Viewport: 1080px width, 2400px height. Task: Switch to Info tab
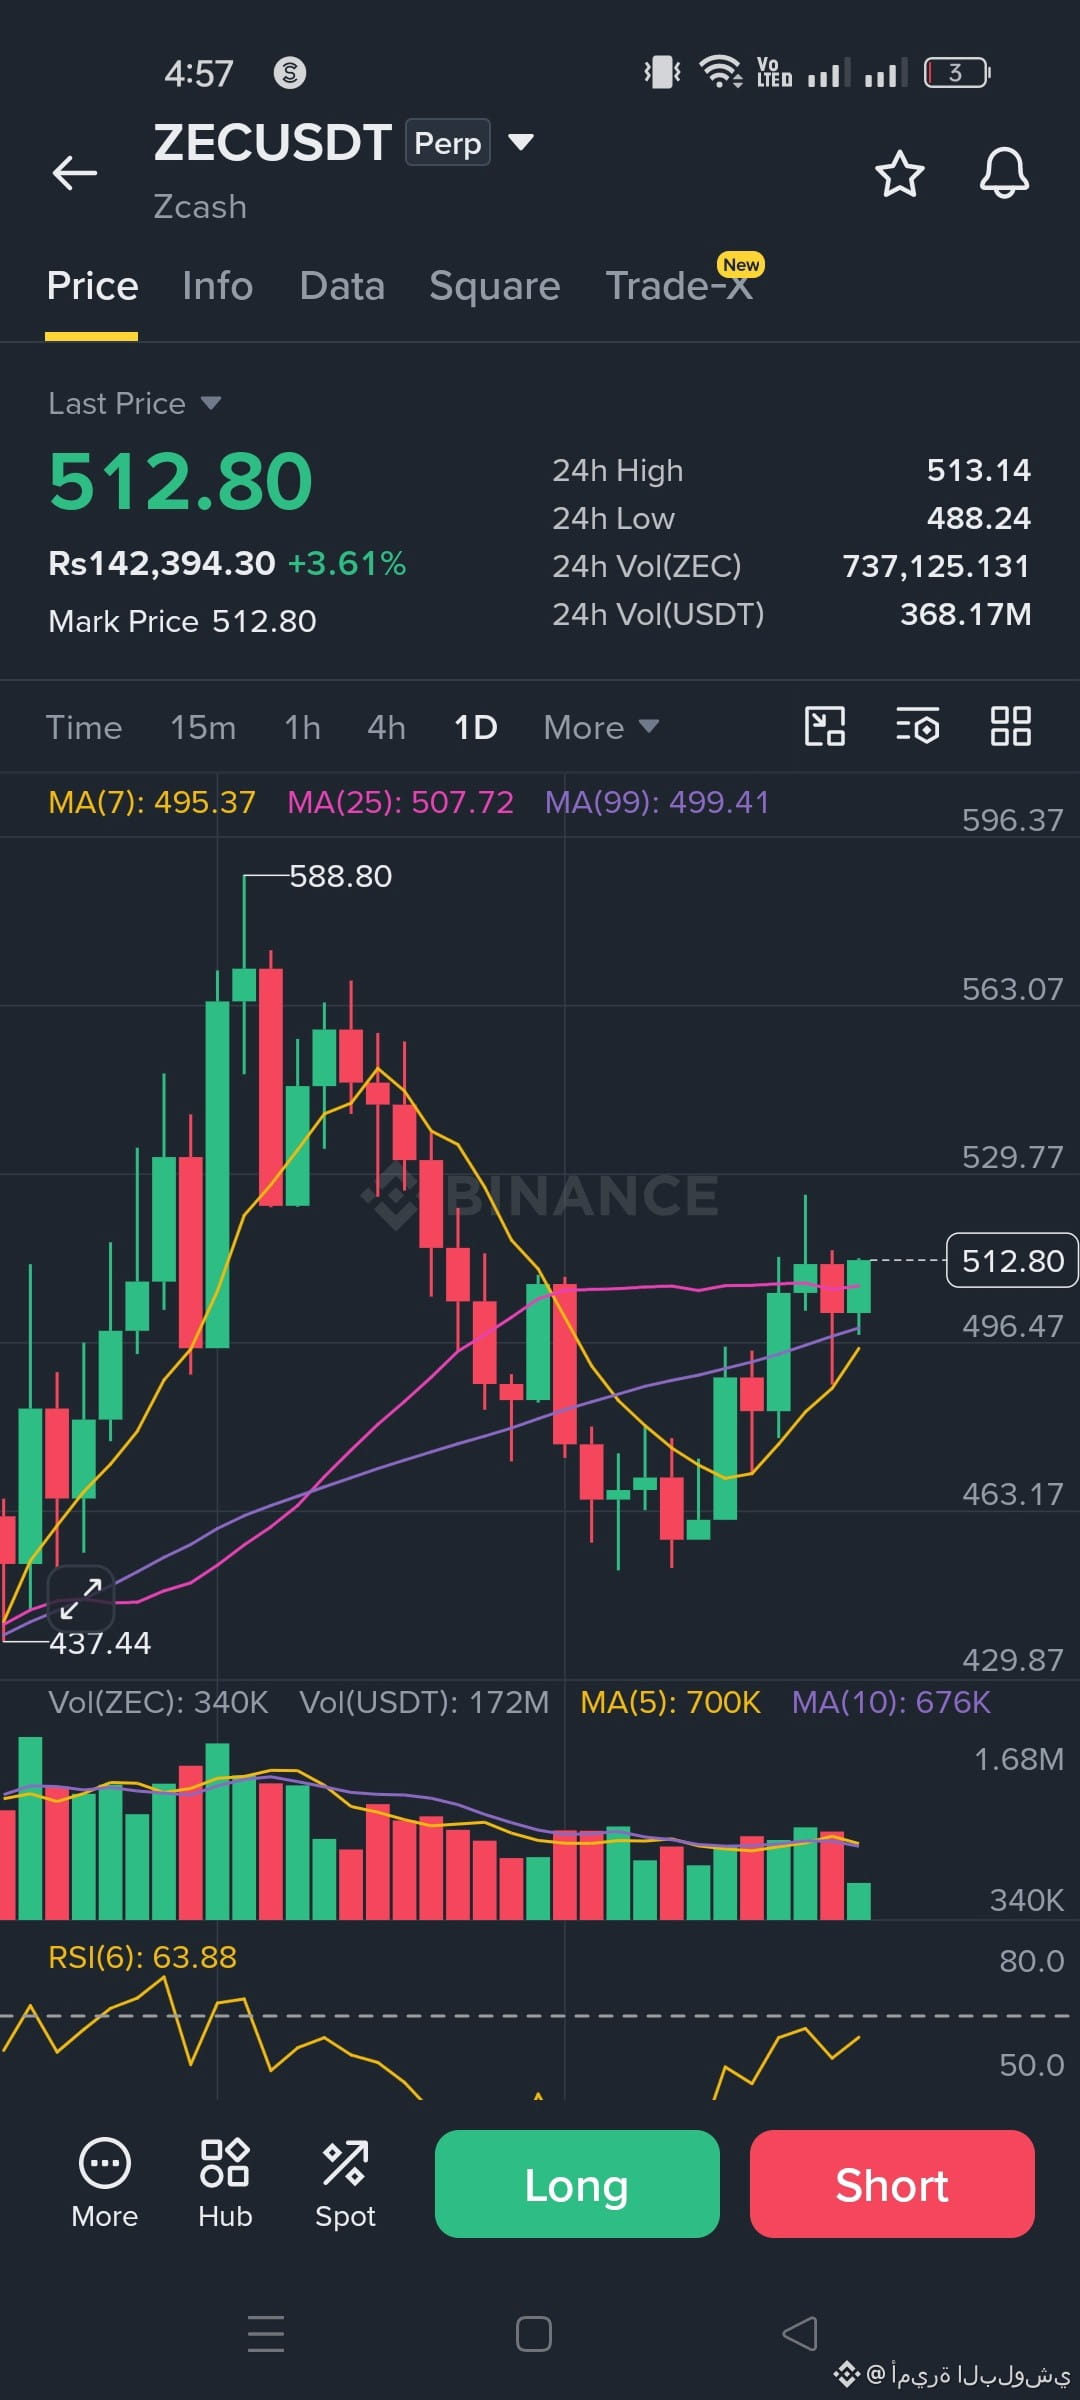[x=218, y=286]
